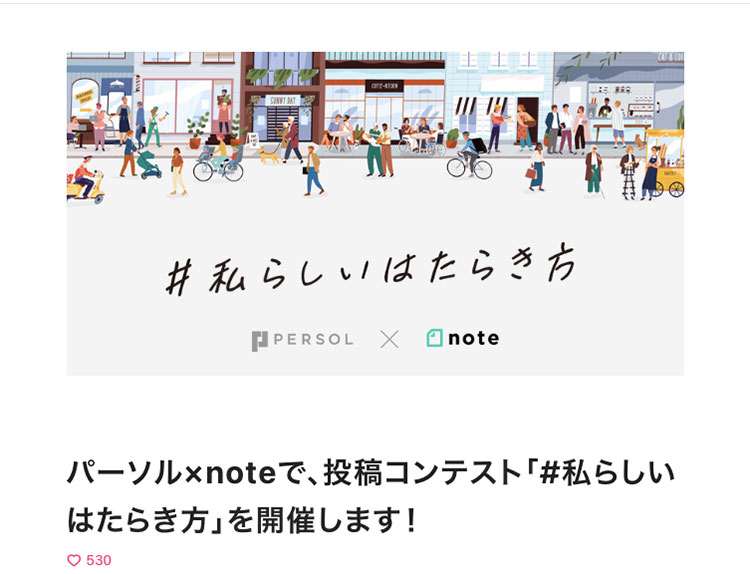
Task: Click the dark cafe storefront sign
Action: (x=385, y=86)
